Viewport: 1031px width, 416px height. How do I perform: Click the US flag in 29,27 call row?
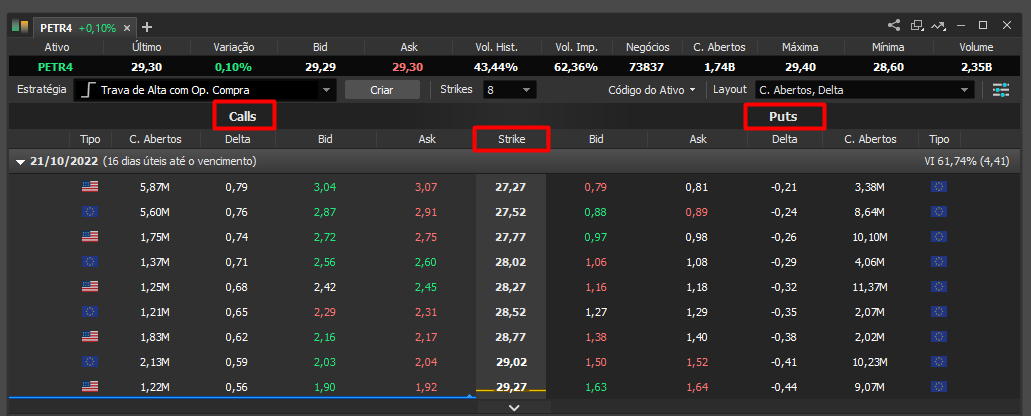tap(90, 386)
